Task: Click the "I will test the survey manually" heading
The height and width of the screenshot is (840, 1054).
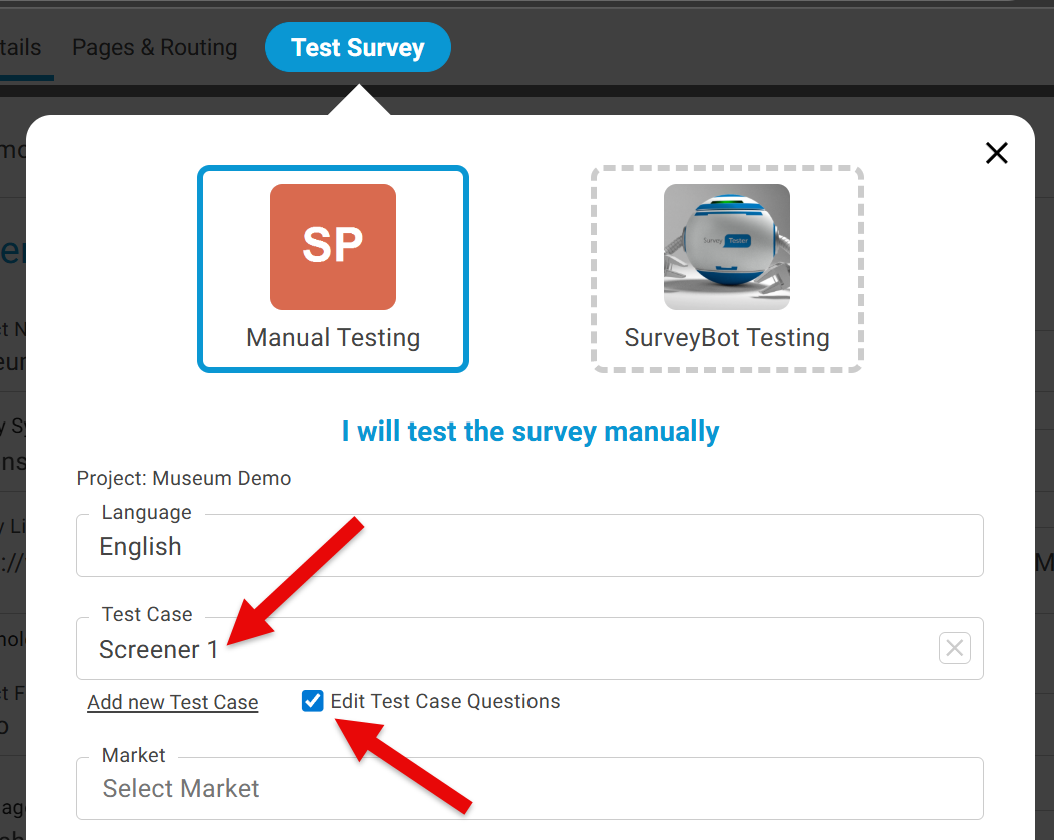Action: point(530,431)
